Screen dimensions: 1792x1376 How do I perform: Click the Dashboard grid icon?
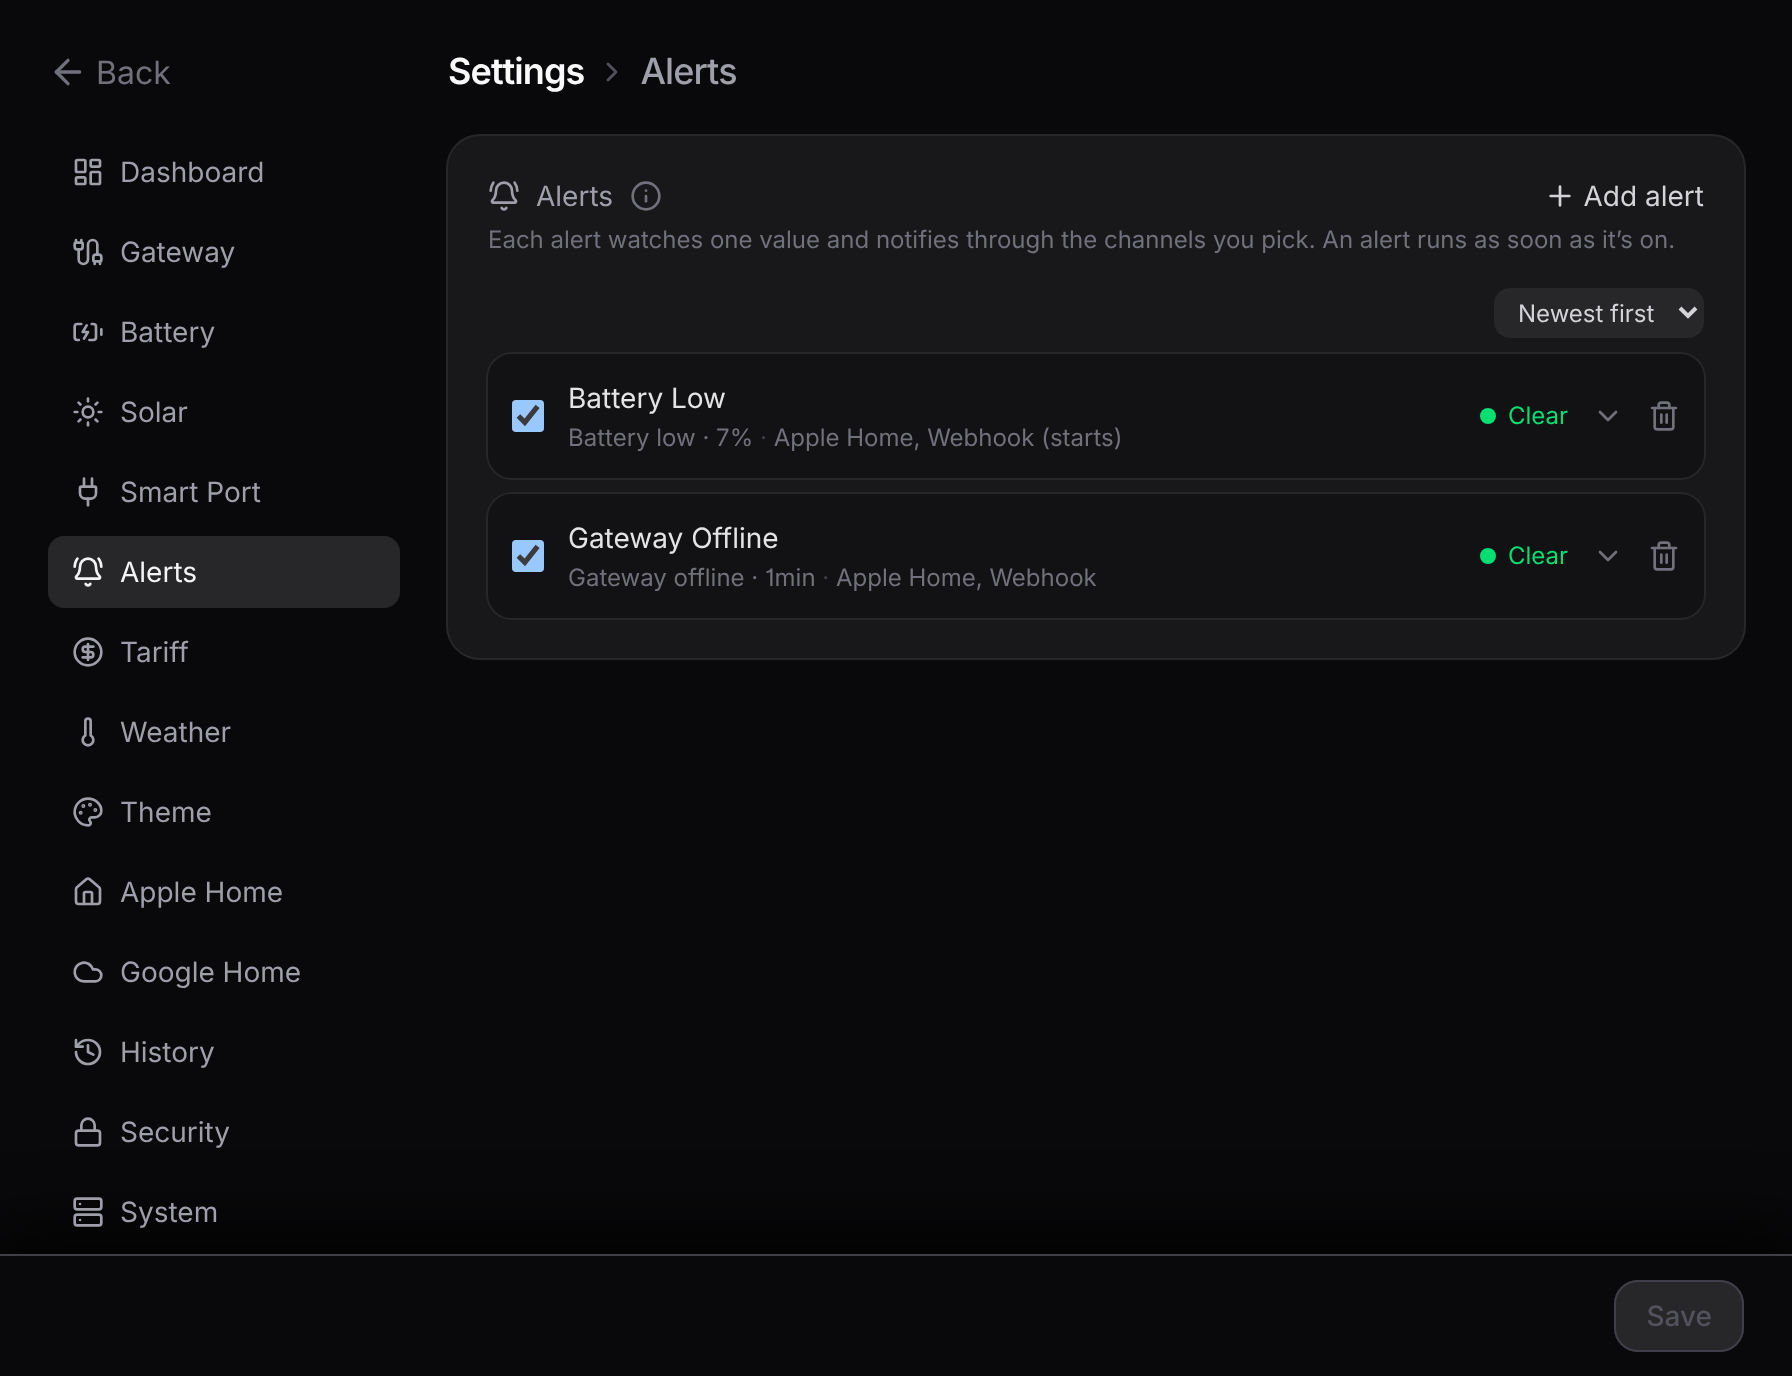88,172
